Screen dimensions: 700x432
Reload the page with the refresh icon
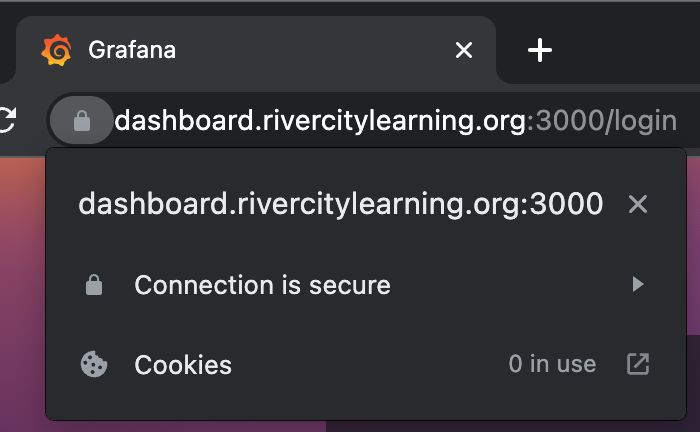(x=7, y=121)
